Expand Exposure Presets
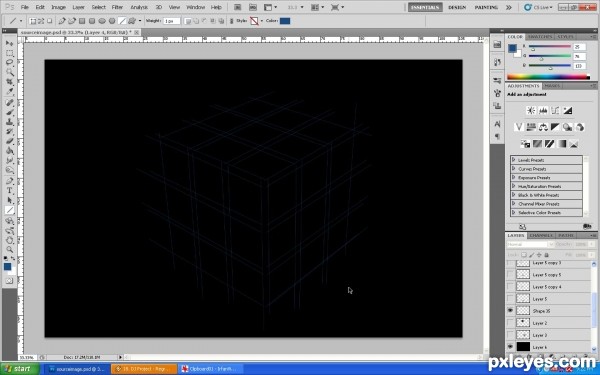This screenshot has height=375, width=600. [x=514, y=178]
